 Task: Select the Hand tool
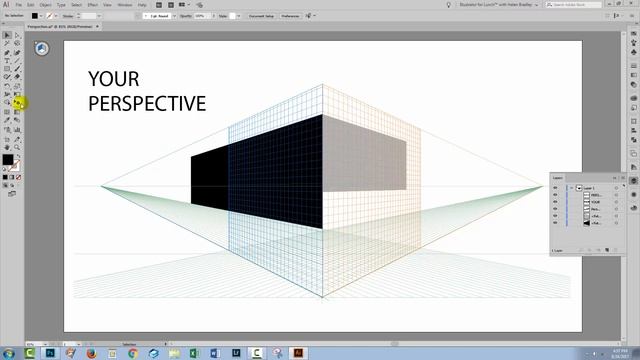click(7, 147)
